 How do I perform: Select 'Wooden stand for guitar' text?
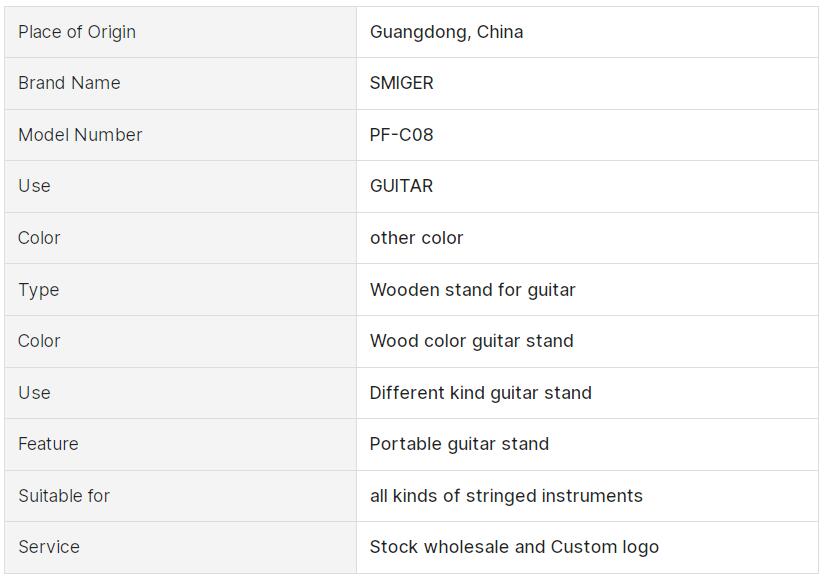point(472,290)
